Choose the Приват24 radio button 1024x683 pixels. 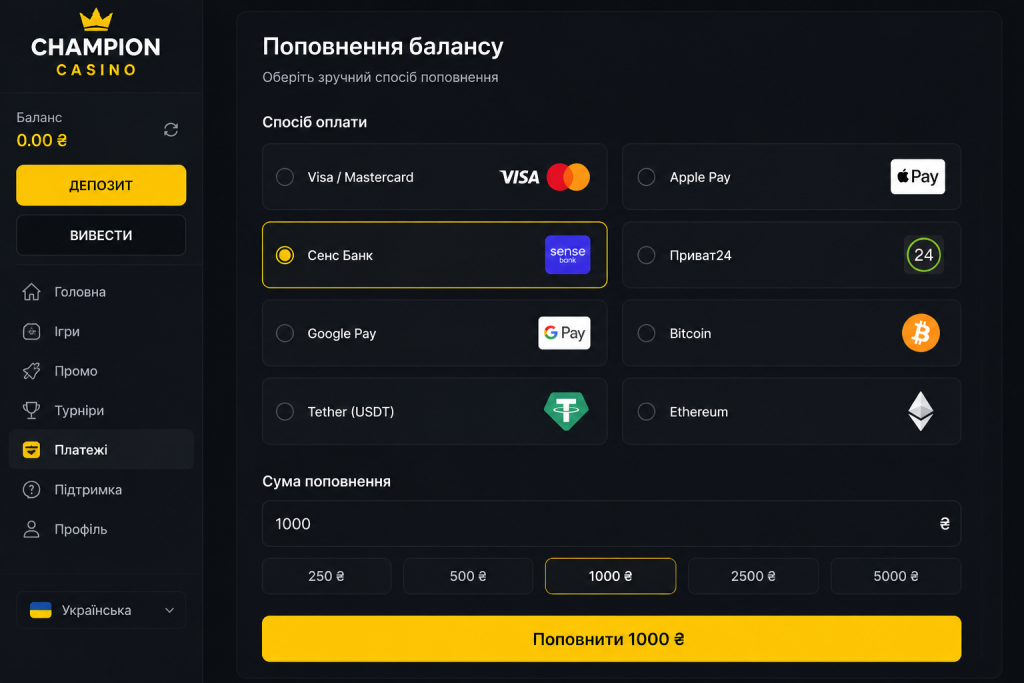click(x=647, y=255)
